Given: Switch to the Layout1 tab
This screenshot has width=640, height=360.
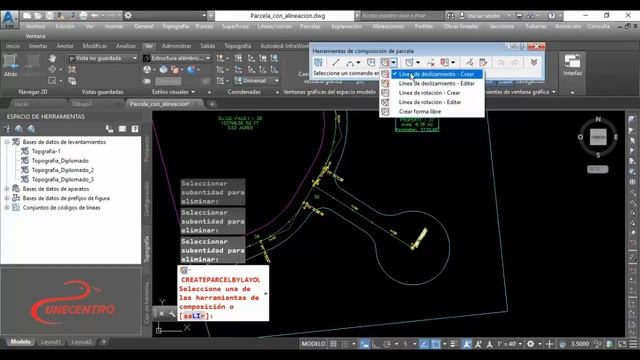Looking at the screenshot, I should 51,342.
